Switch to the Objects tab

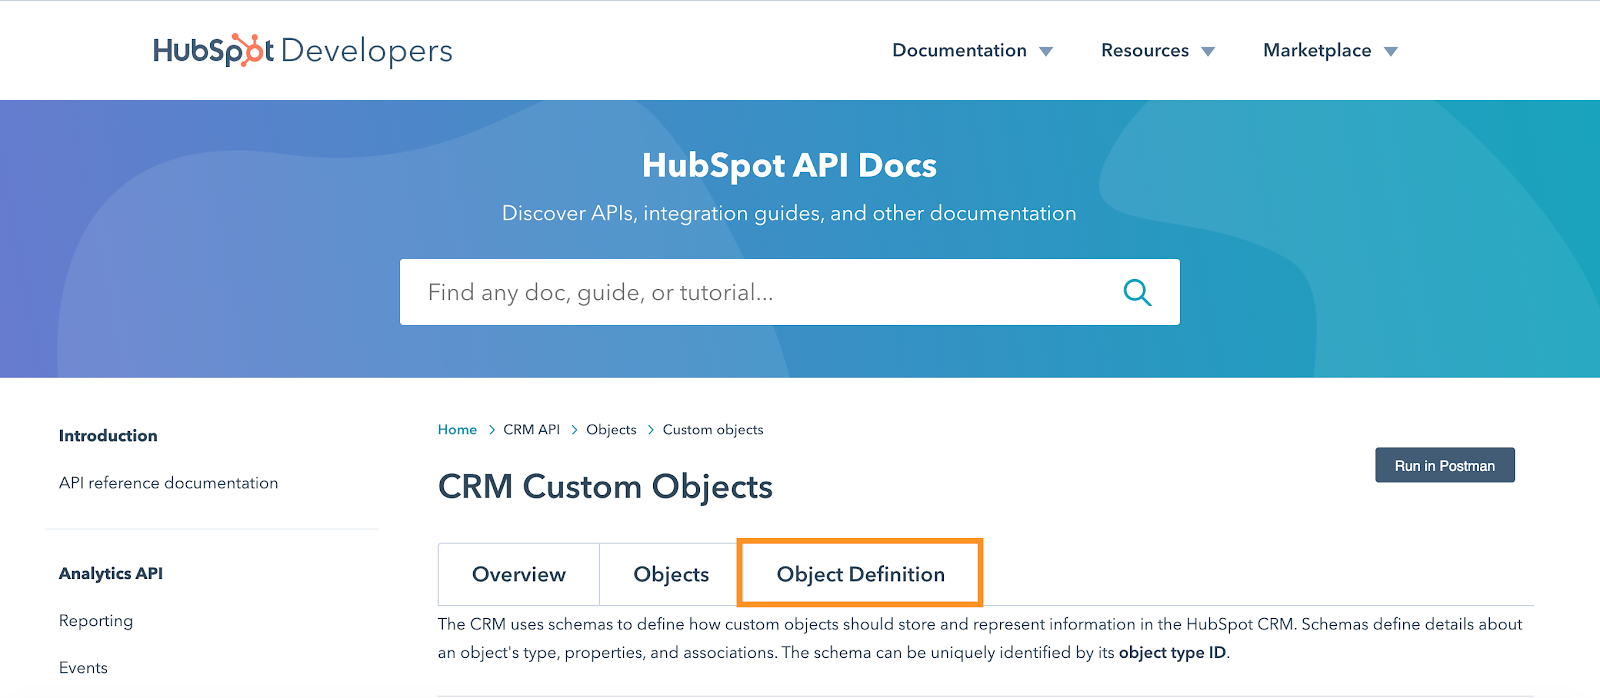click(x=671, y=574)
